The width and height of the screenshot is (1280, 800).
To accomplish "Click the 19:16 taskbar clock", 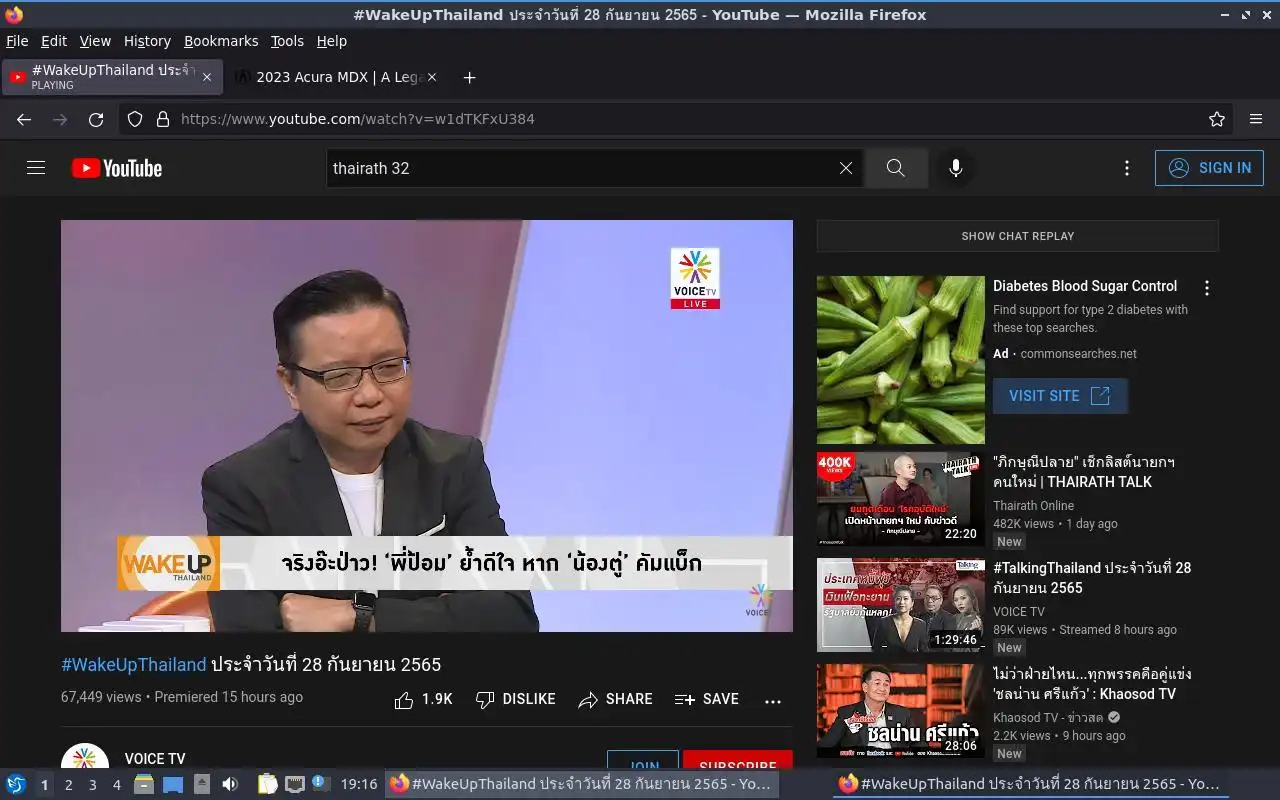I will click(x=359, y=784).
